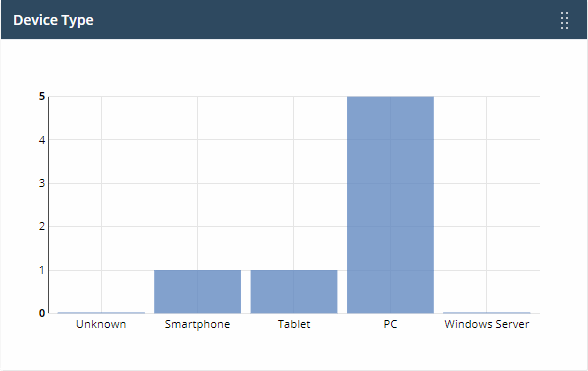588x371 pixels.
Task: Click the dark blue widget header bar
Action: 294,20
